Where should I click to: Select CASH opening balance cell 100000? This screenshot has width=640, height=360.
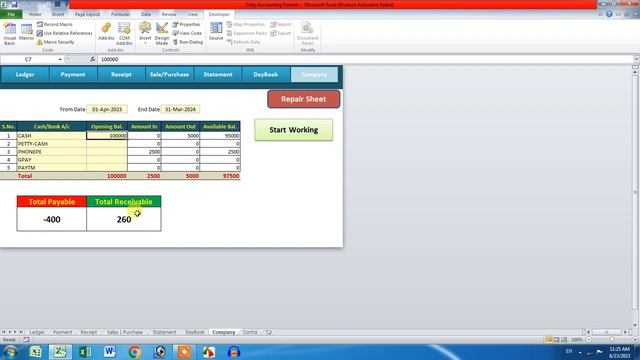107,136
